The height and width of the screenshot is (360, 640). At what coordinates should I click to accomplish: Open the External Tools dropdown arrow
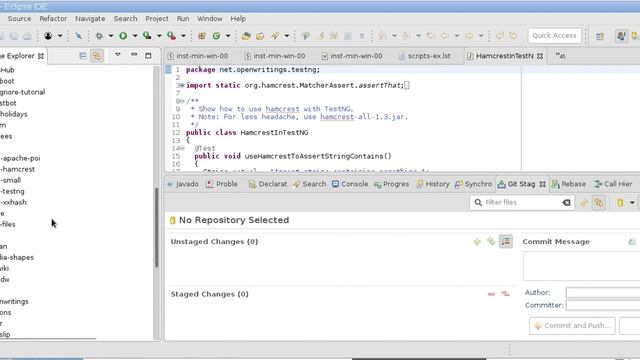click(x=183, y=36)
